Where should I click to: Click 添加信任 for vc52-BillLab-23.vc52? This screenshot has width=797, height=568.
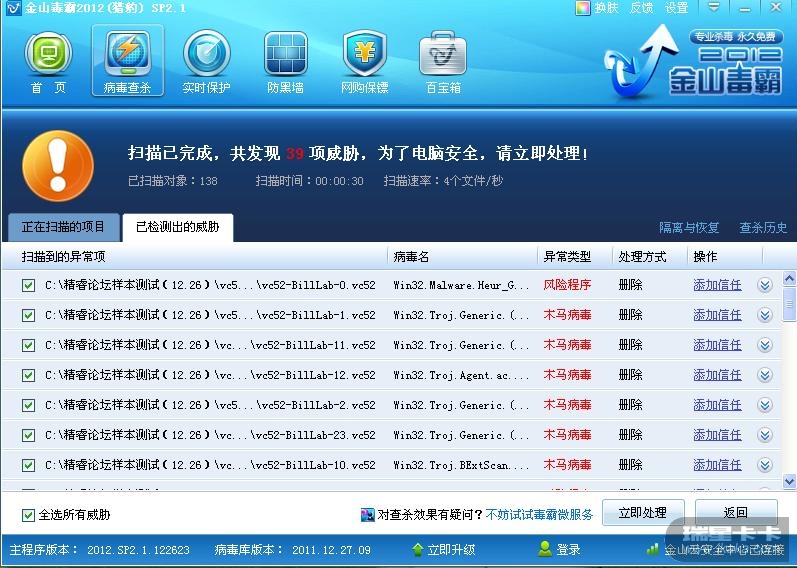(717, 435)
